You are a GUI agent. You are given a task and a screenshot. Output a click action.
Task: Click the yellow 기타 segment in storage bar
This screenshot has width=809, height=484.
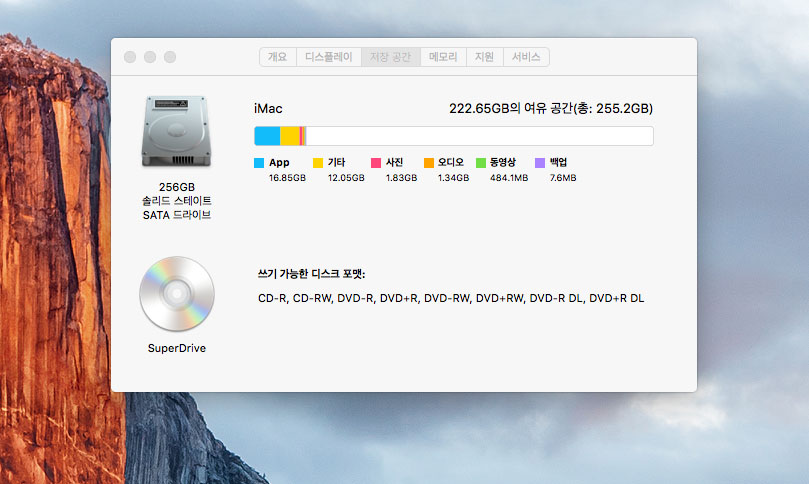pos(290,136)
